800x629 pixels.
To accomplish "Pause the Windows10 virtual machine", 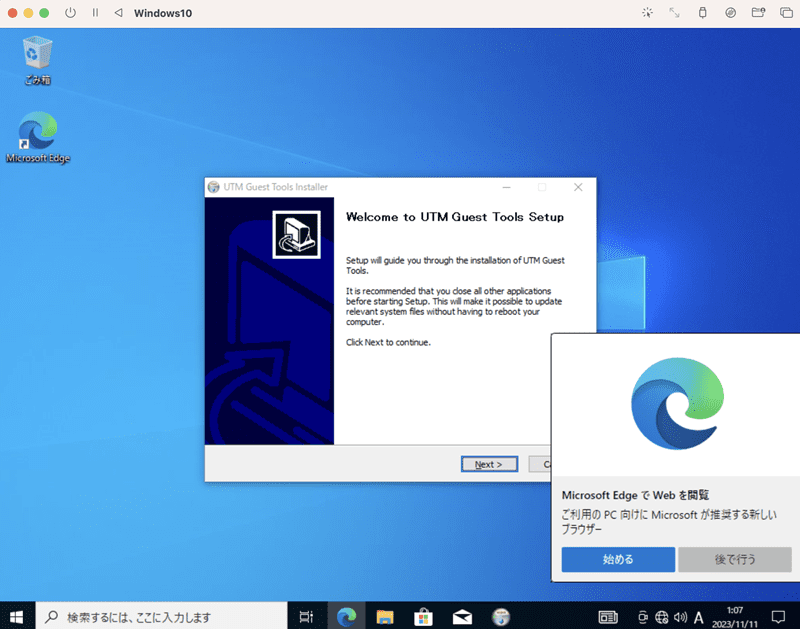I will [95, 13].
